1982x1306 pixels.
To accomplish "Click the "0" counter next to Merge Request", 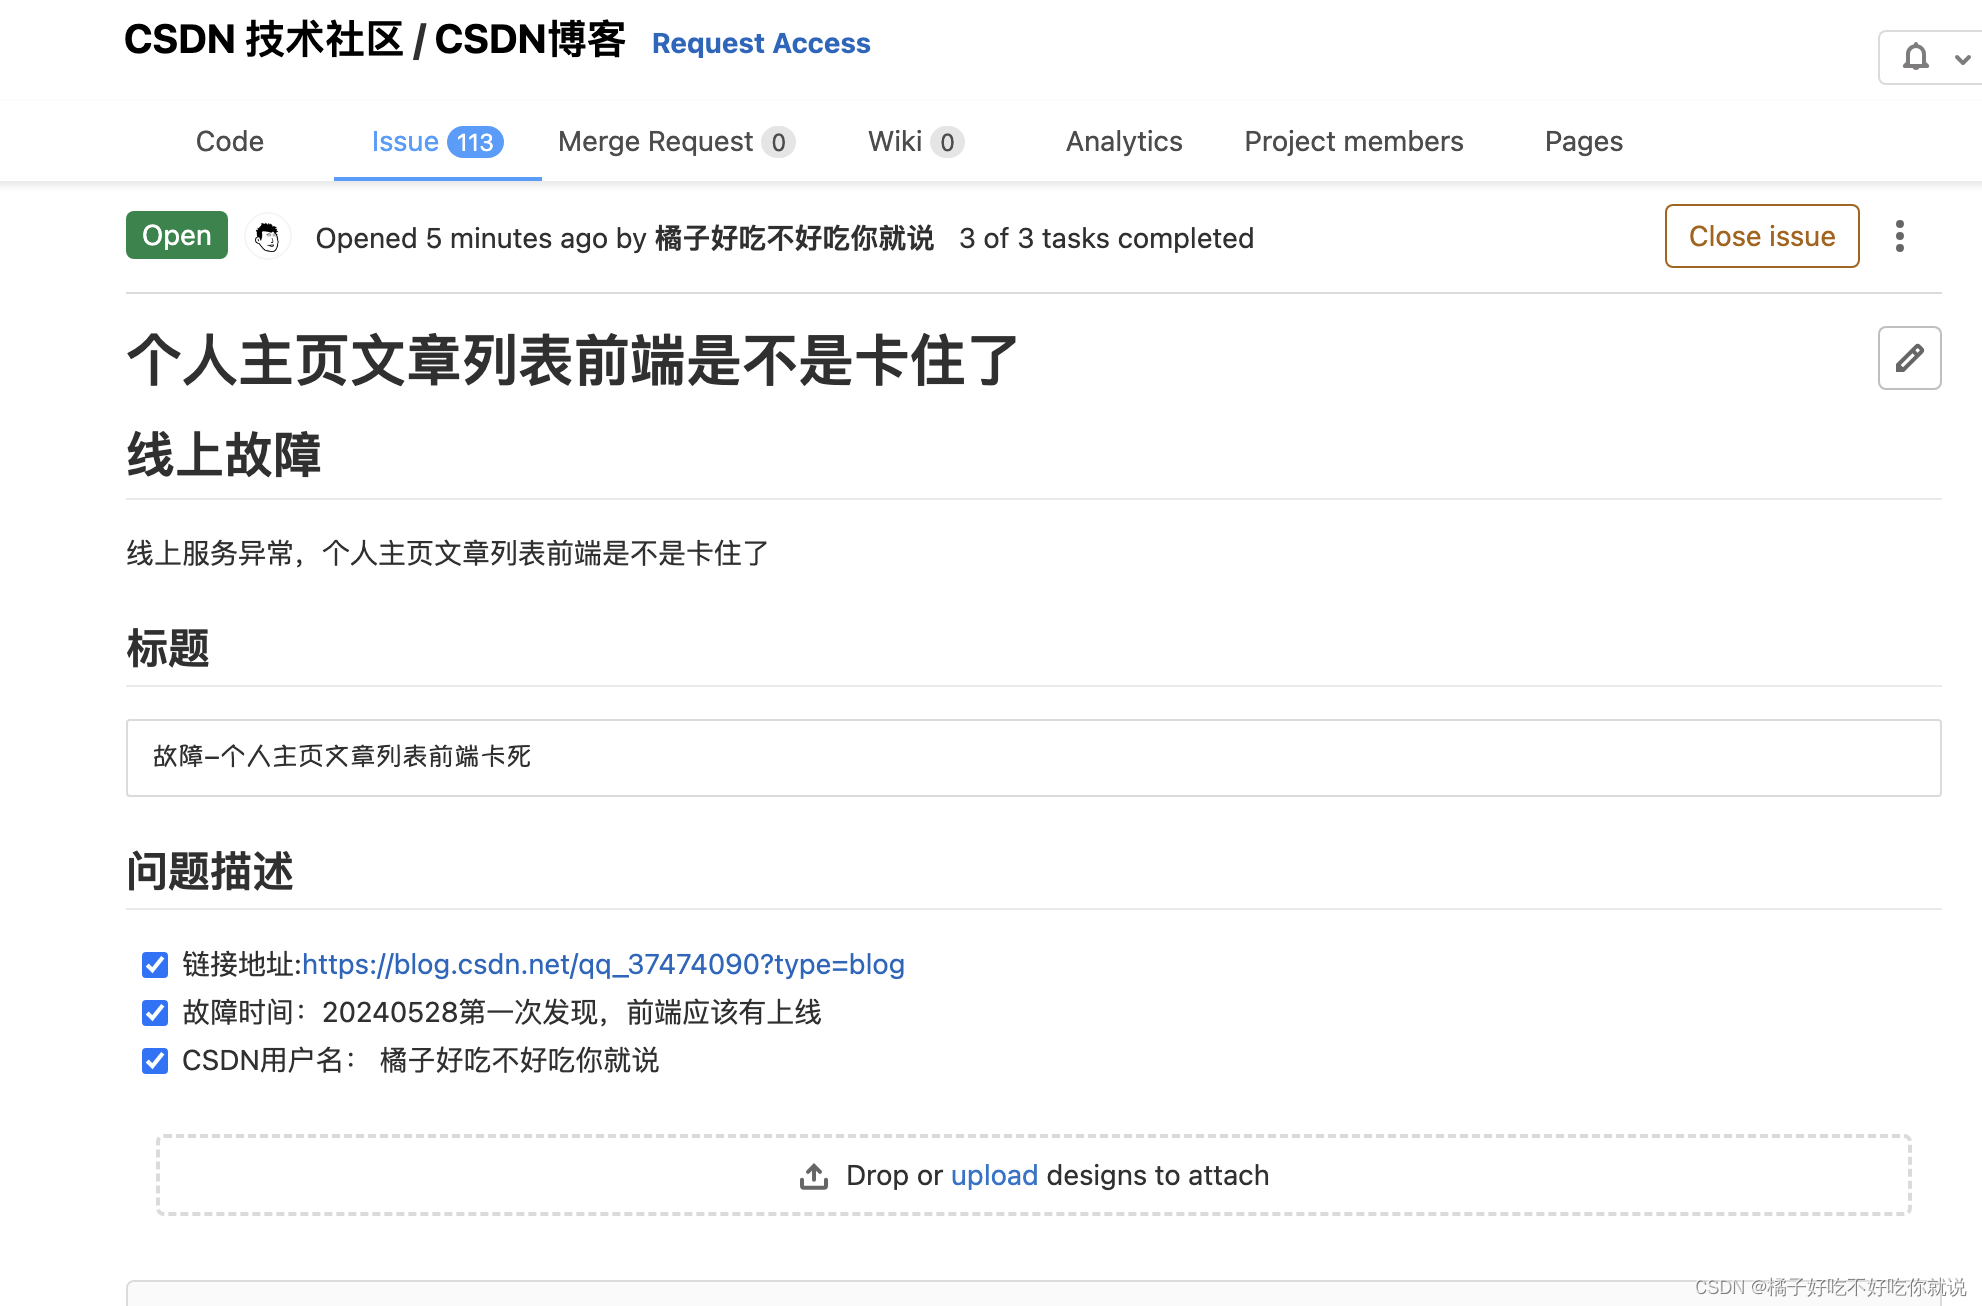I will (779, 142).
